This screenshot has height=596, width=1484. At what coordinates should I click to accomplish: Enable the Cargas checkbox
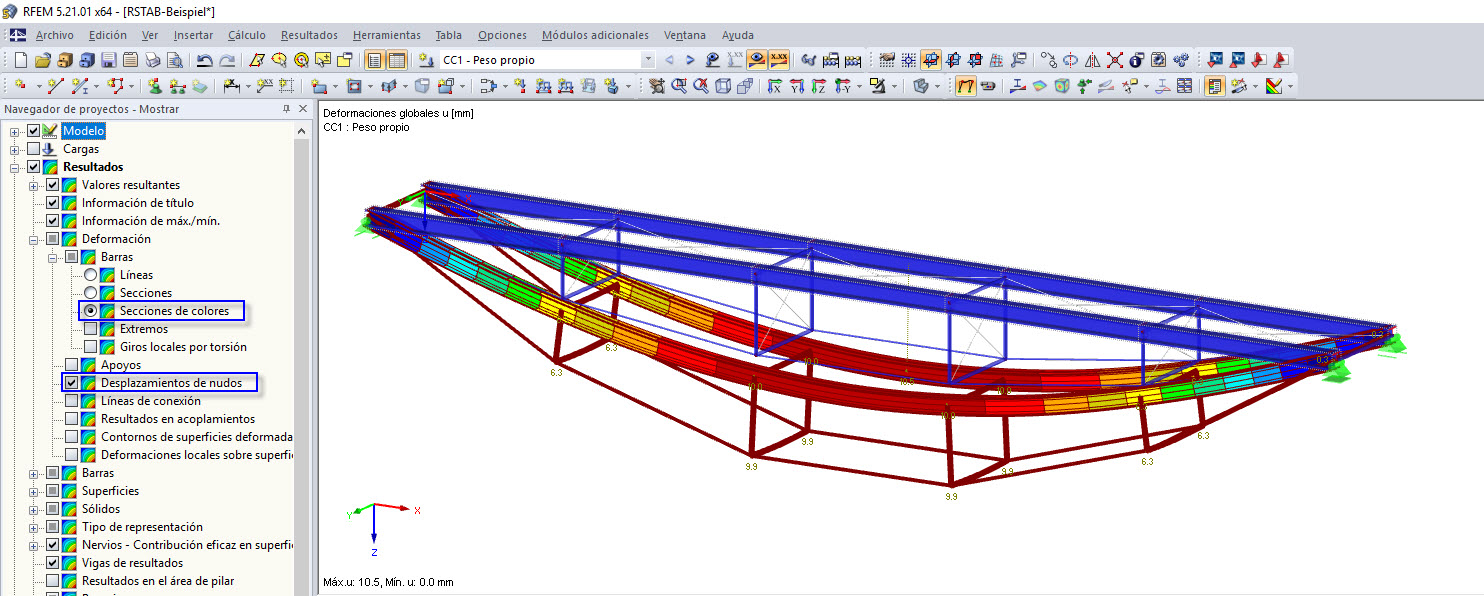34,149
